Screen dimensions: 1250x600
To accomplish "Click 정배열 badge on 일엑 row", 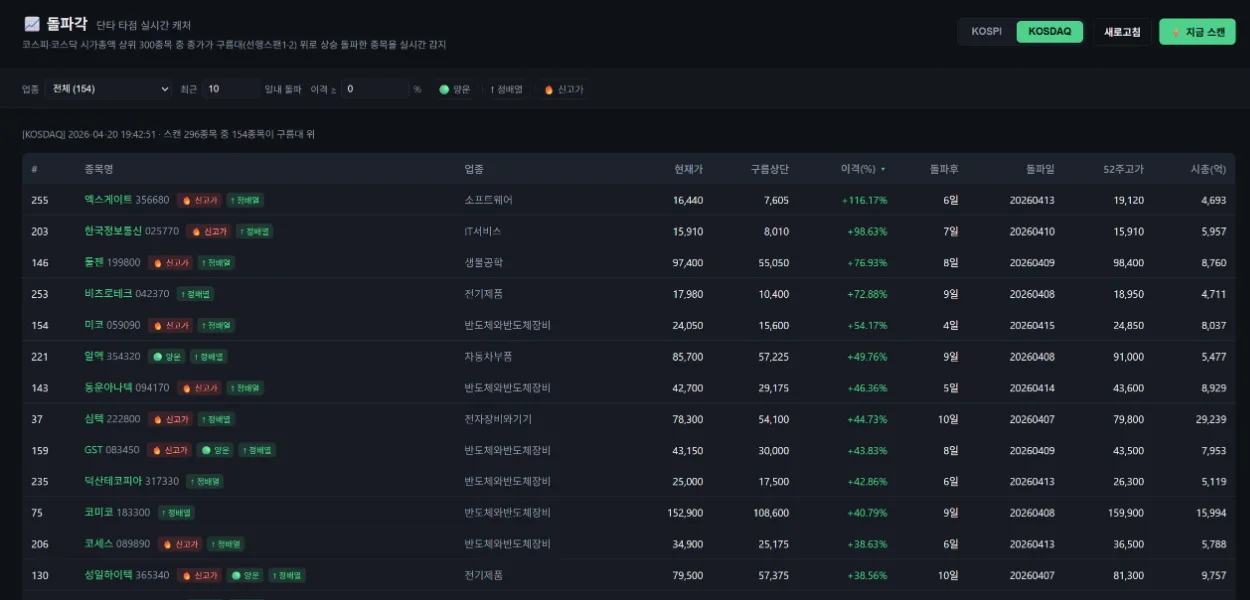I will tap(209, 356).
